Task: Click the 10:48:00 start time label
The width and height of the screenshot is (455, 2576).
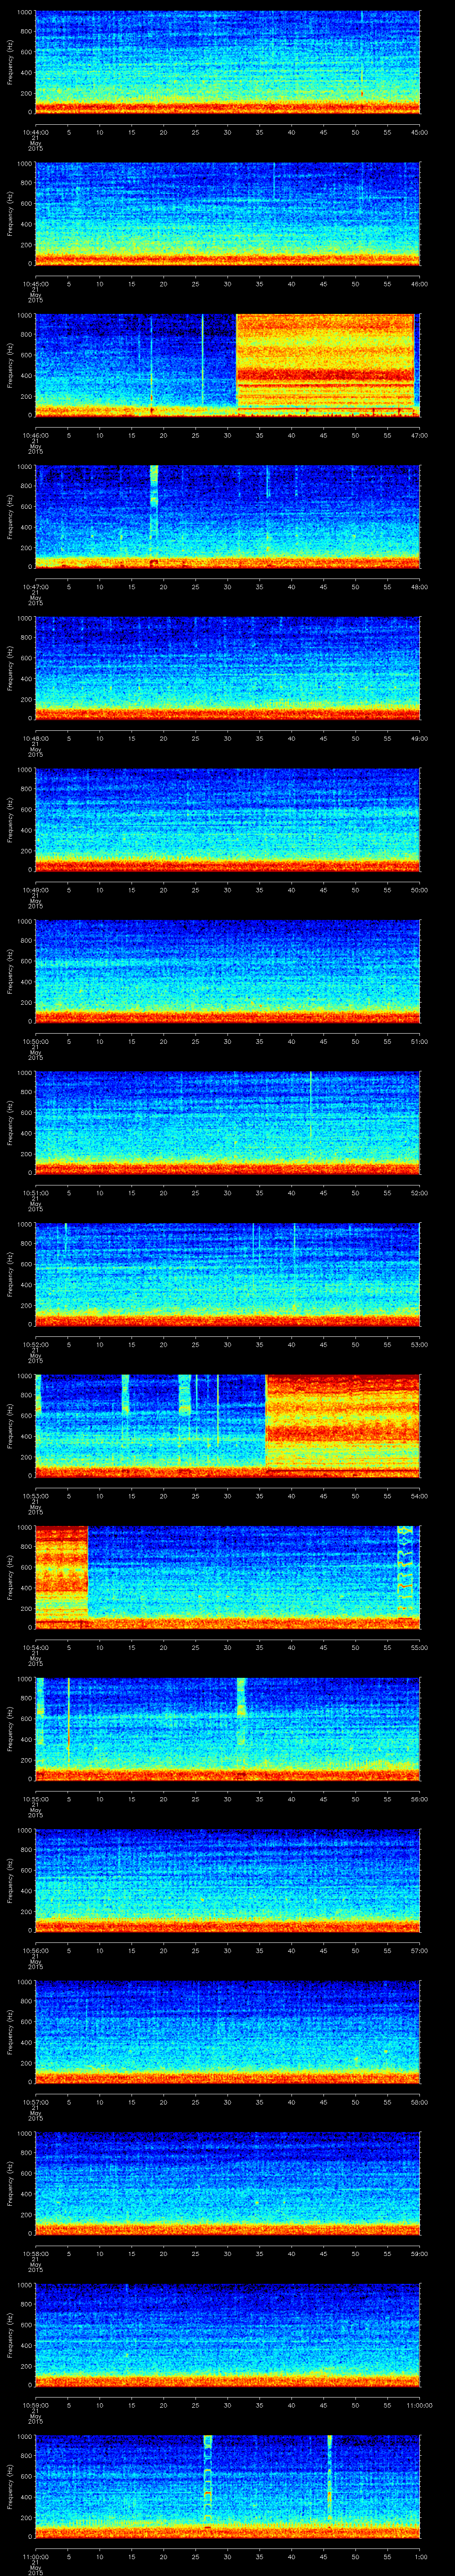Action: (35, 738)
